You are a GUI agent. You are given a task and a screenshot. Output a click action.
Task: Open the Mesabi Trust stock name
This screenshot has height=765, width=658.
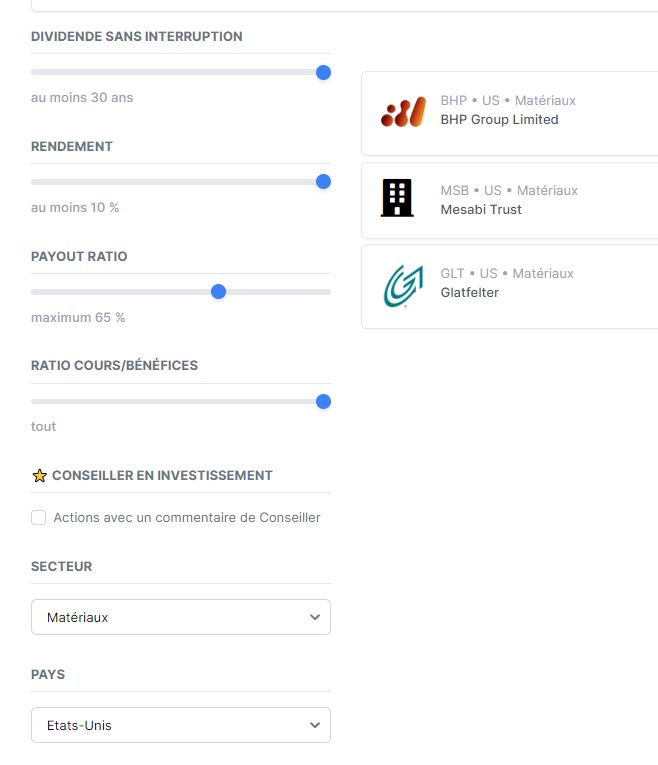(x=481, y=210)
